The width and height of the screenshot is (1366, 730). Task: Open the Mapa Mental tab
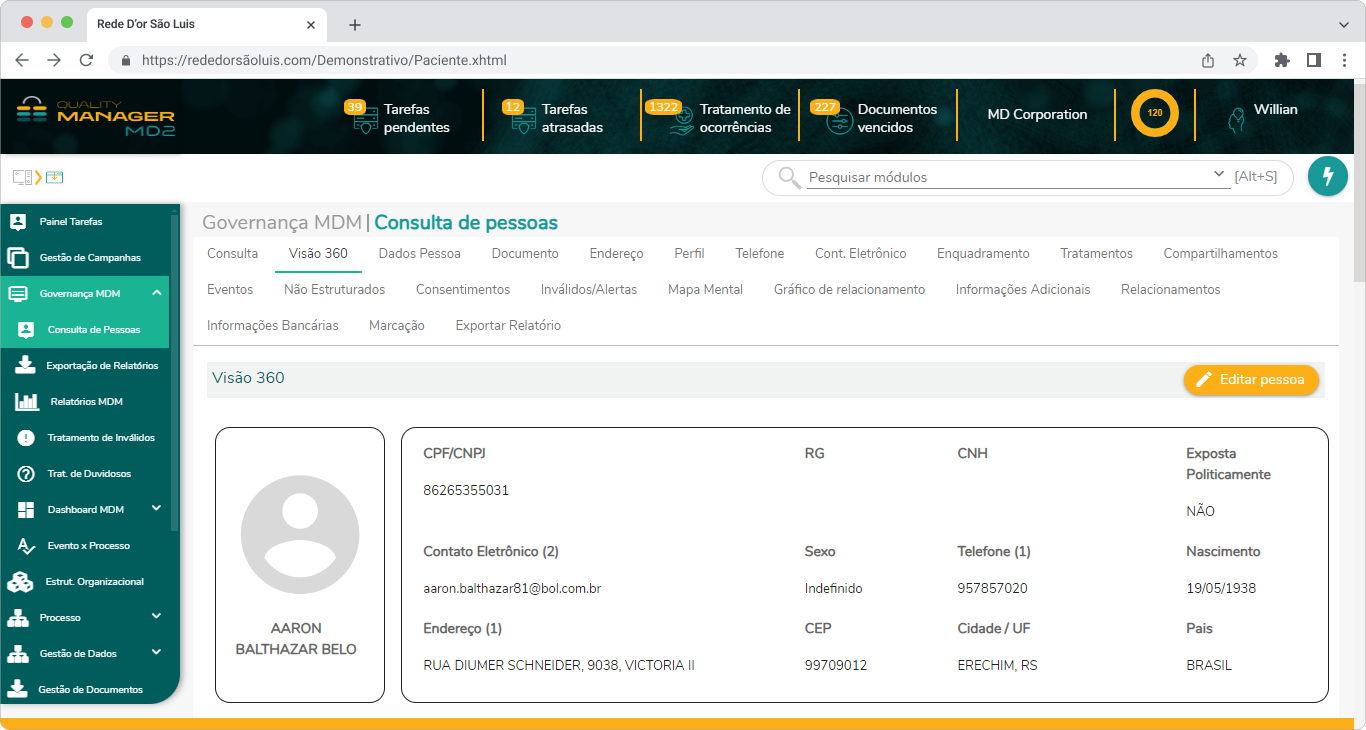[704, 289]
